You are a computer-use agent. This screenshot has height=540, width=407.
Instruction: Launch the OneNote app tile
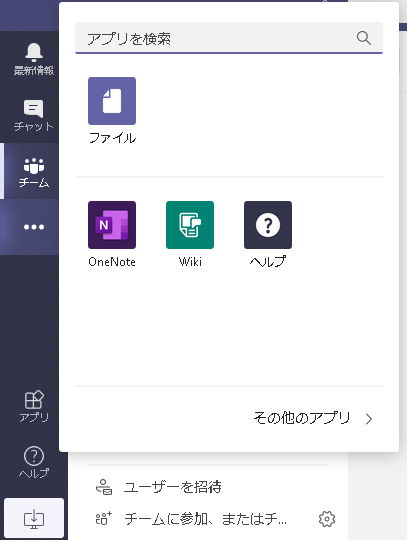click(112, 235)
